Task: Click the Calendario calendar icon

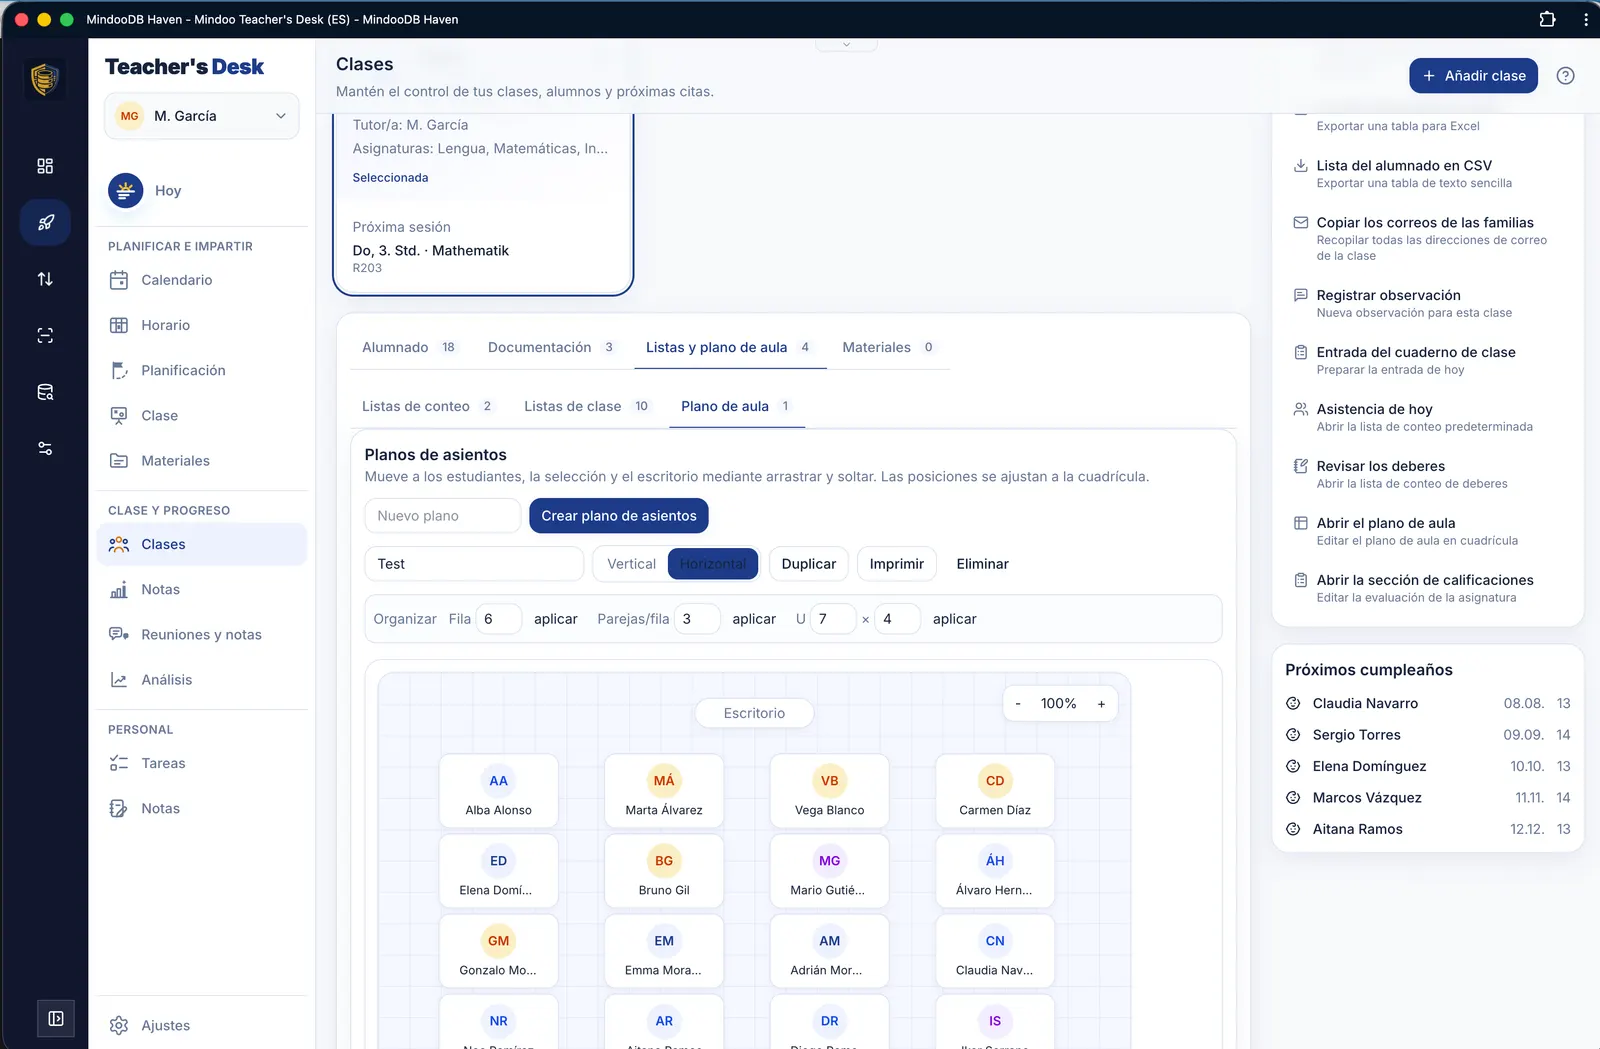Action: (119, 280)
